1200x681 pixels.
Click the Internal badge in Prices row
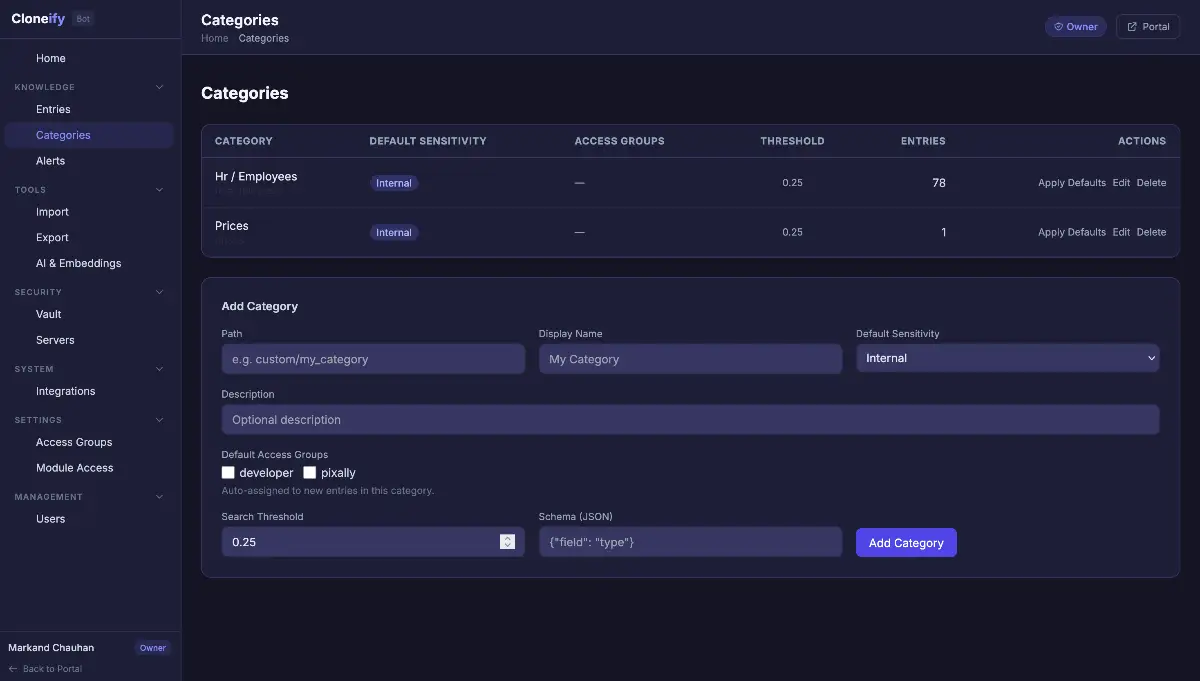393,232
